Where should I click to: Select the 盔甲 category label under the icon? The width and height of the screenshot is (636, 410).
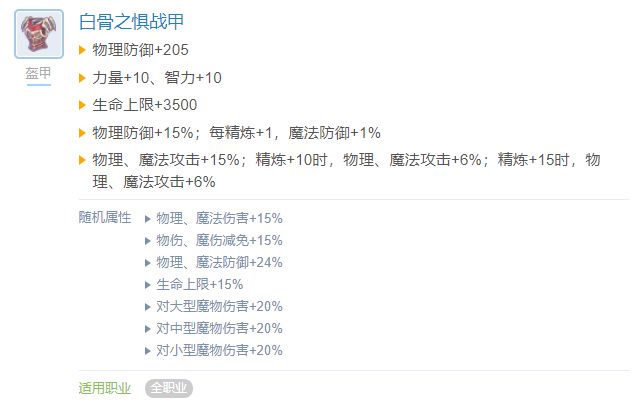(x=40, y=76)
